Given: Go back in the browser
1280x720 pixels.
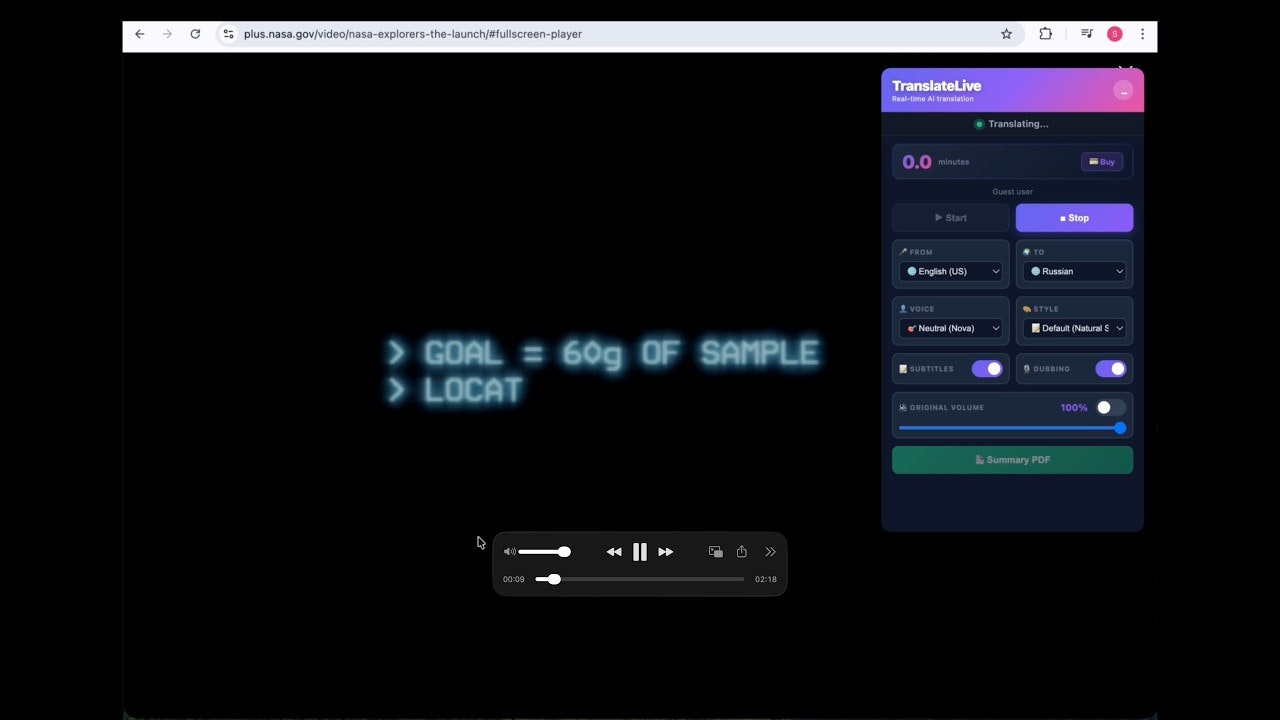Looking at the screenshot, I should pos(140,34).
